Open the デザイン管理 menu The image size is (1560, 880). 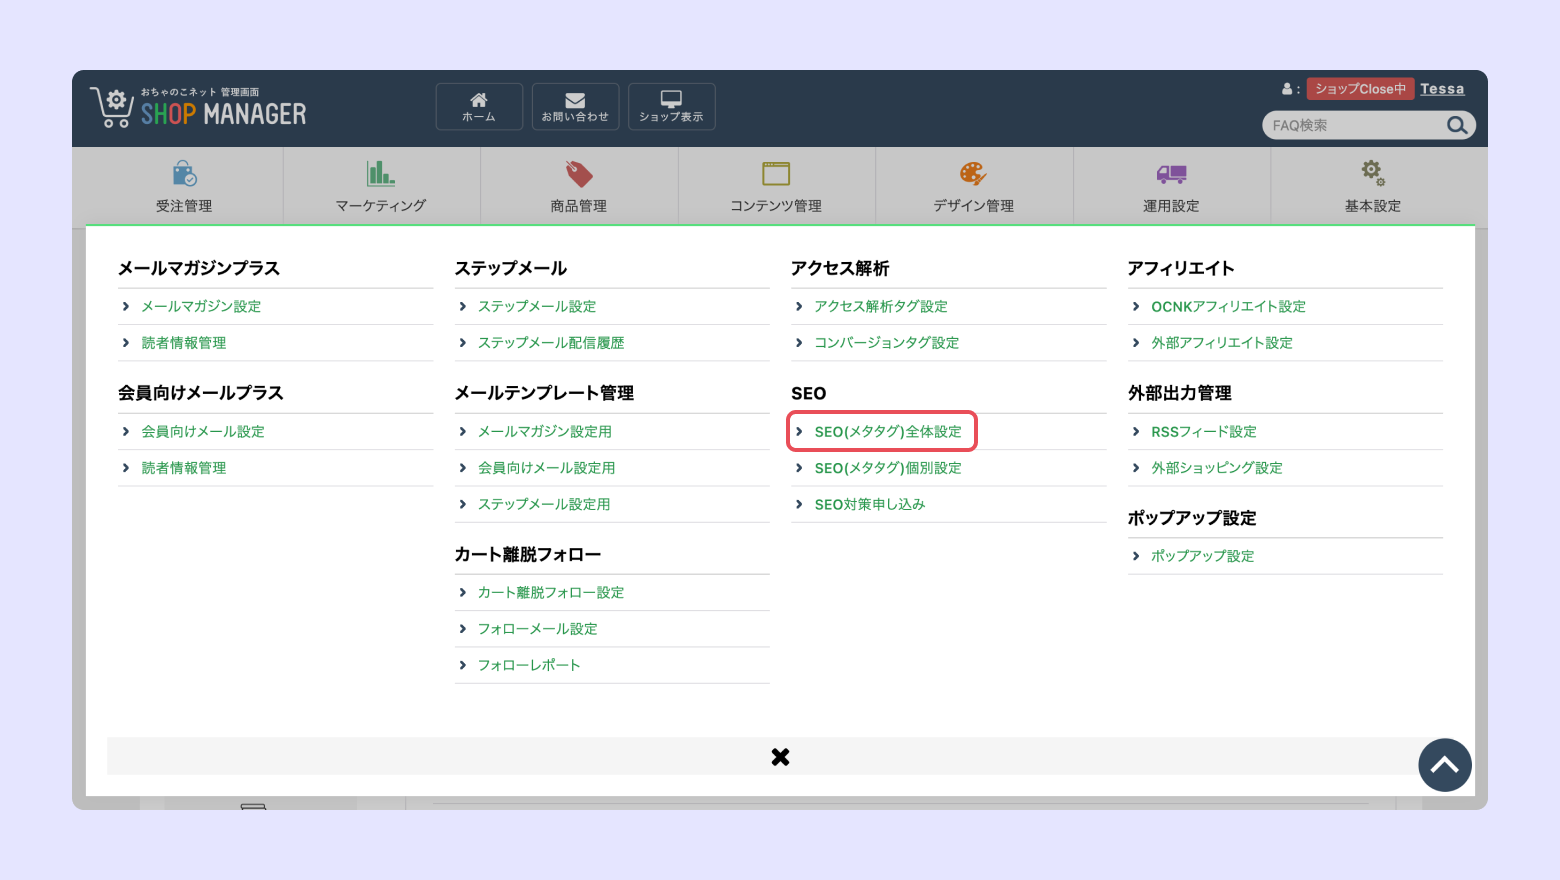[974, 187]
